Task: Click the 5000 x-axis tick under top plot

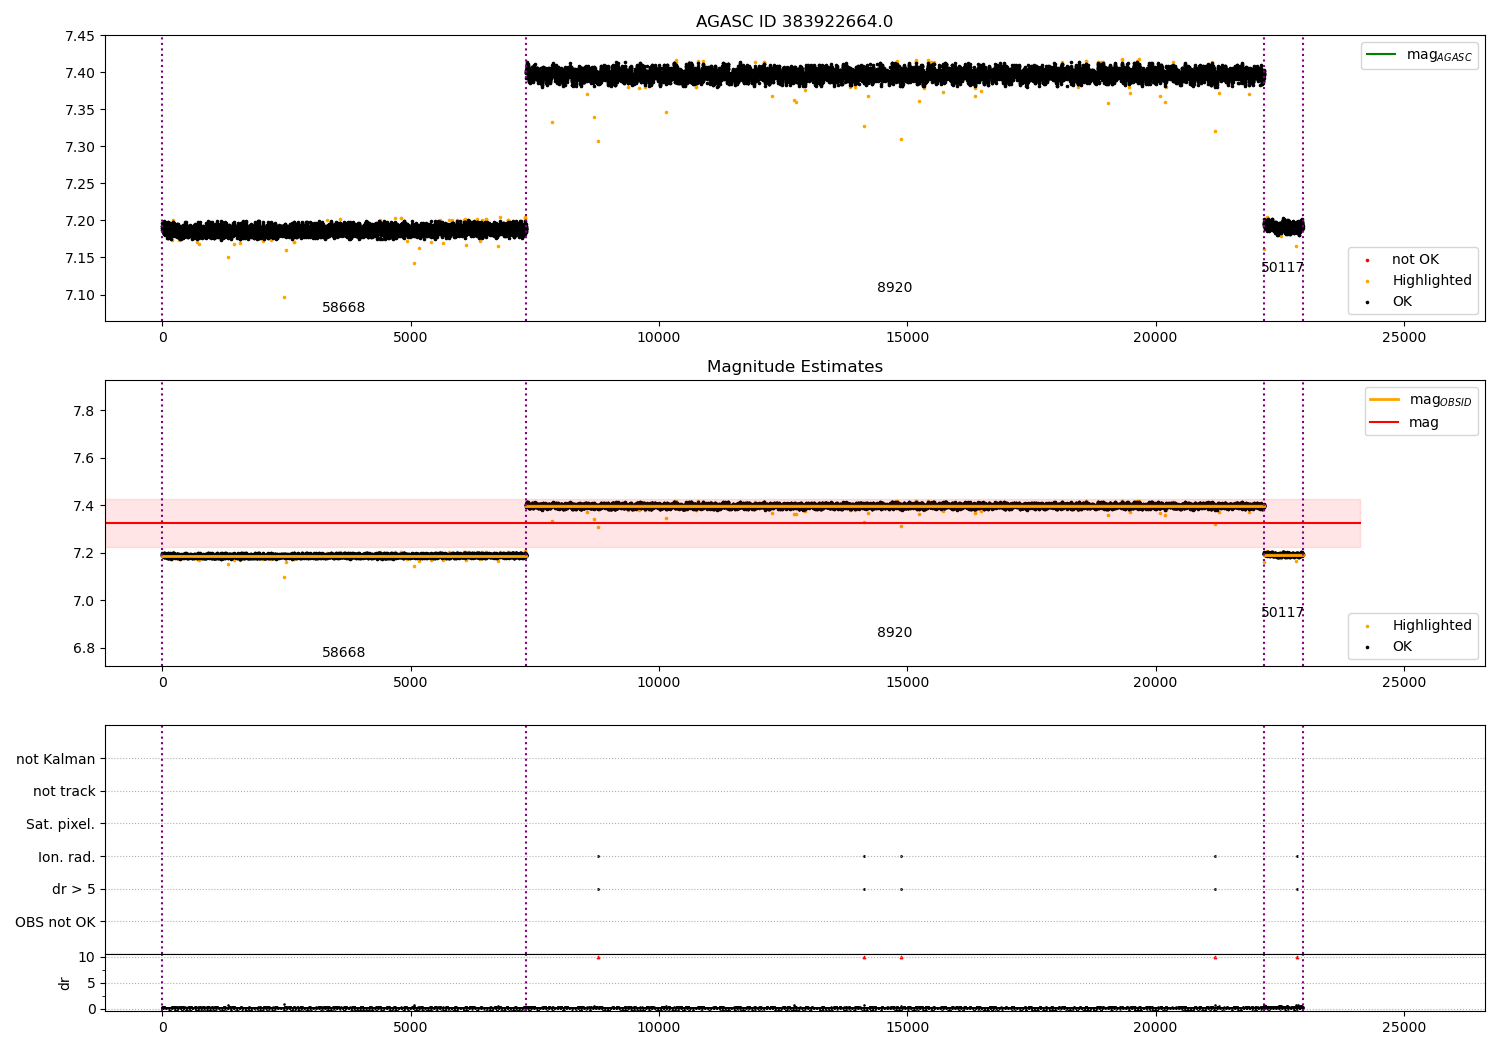Action: tap(410, 338)
